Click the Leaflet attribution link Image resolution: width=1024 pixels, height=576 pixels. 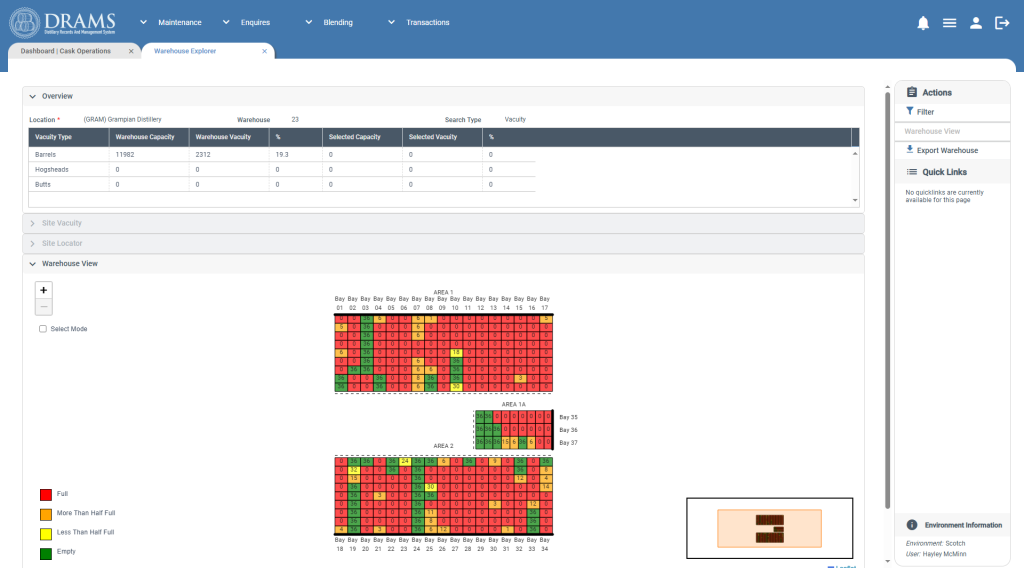pyautogui.click(x=841, y=565)
